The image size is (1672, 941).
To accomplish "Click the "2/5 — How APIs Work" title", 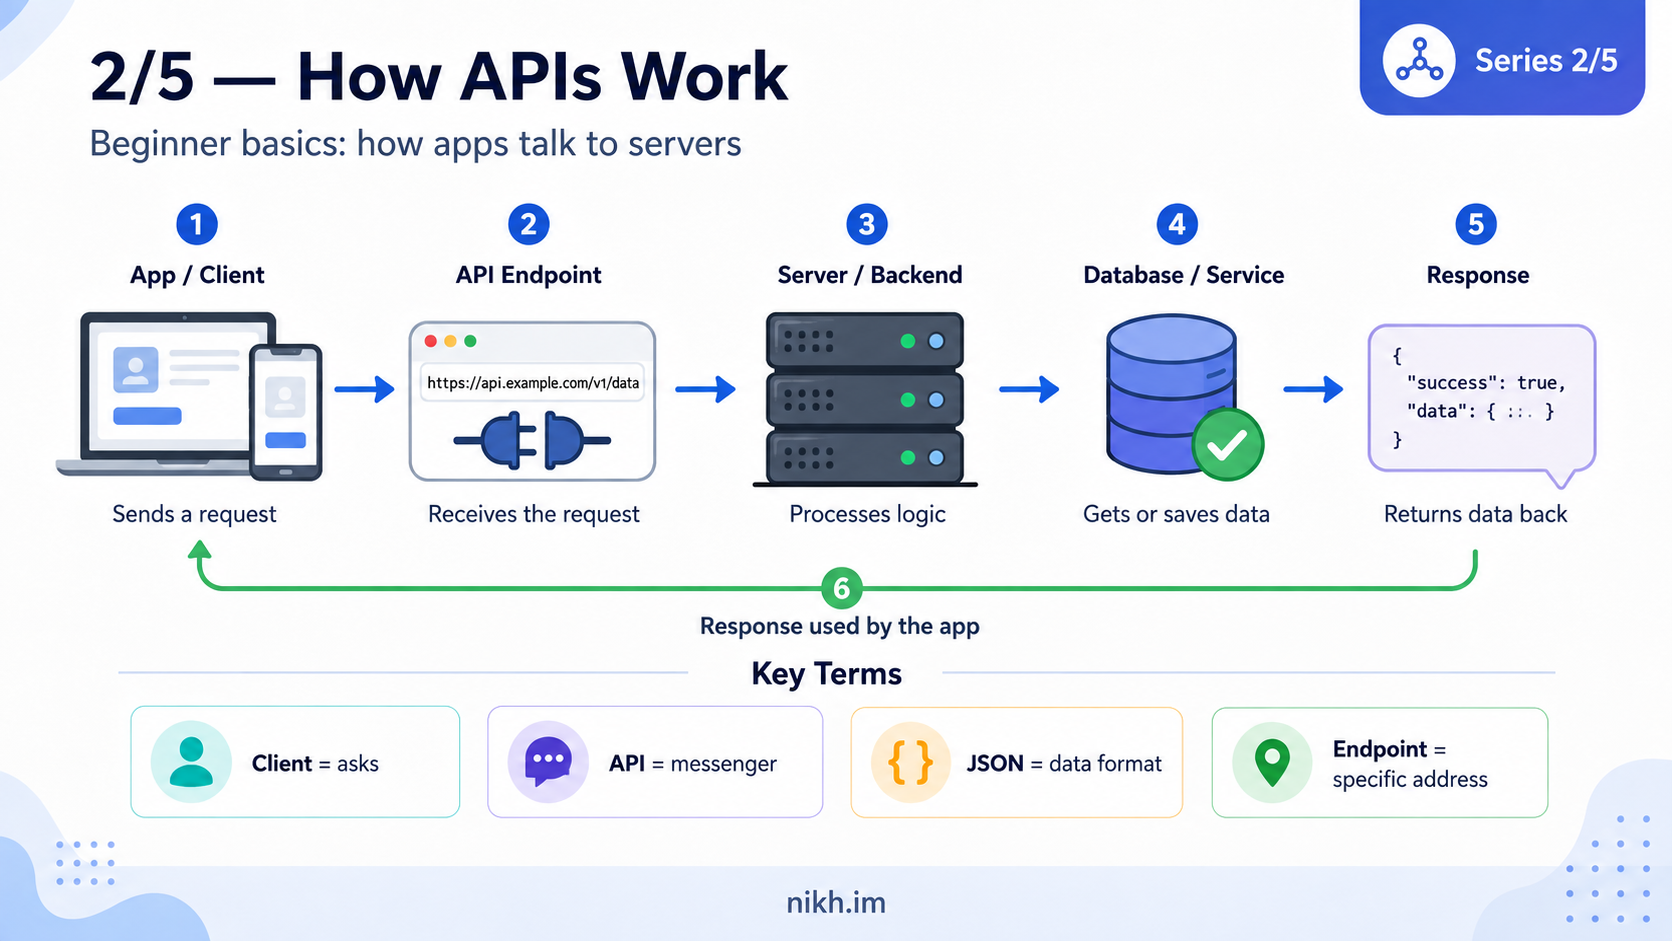I will (x=439, y=76).
